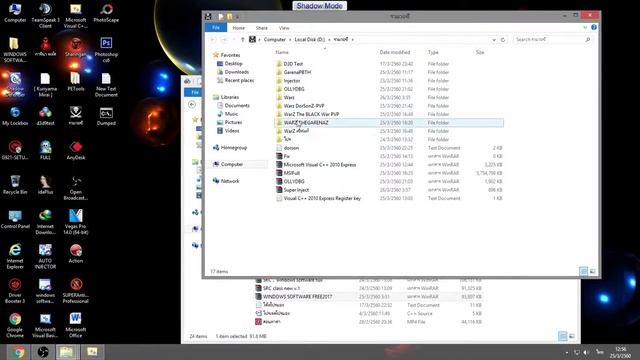Select the Dumped desktop shortcut
Screen dimensions: 640x360
point(106,116)
